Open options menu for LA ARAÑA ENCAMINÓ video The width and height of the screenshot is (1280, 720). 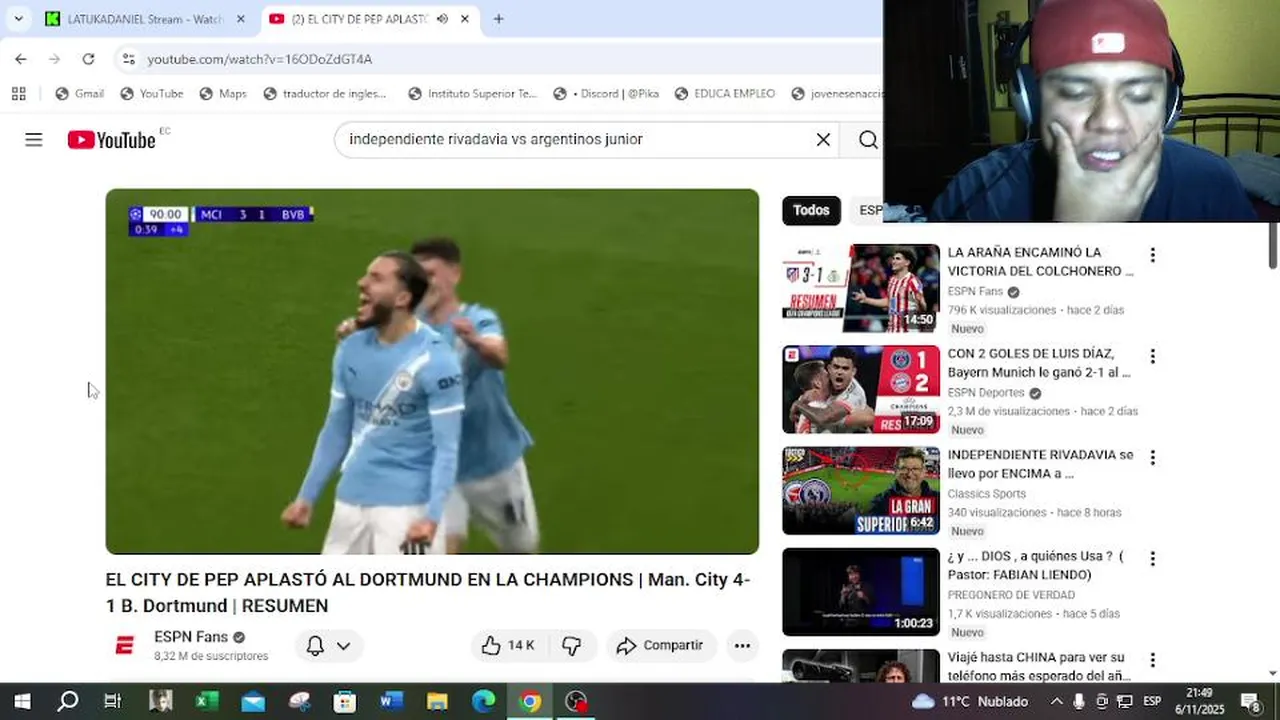click(x=1152, y=255)
